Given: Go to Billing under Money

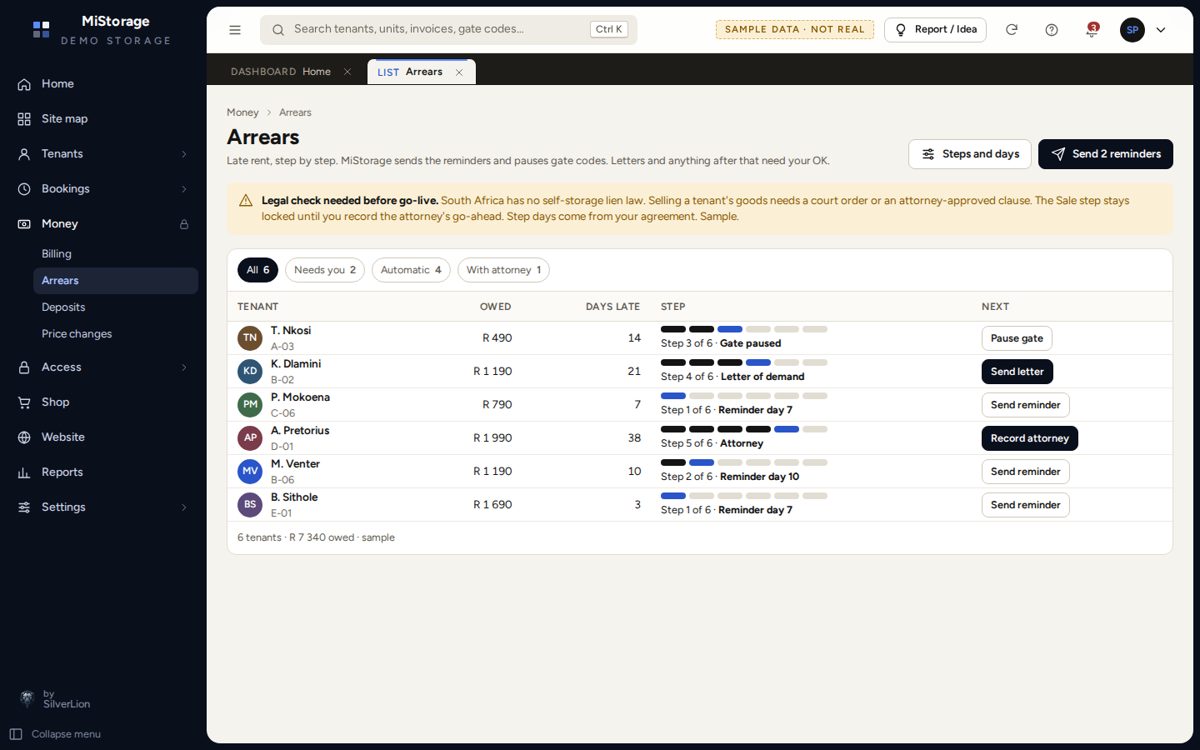Looking at the screenshot, I should pyautogui.click(x=116, y=254).
